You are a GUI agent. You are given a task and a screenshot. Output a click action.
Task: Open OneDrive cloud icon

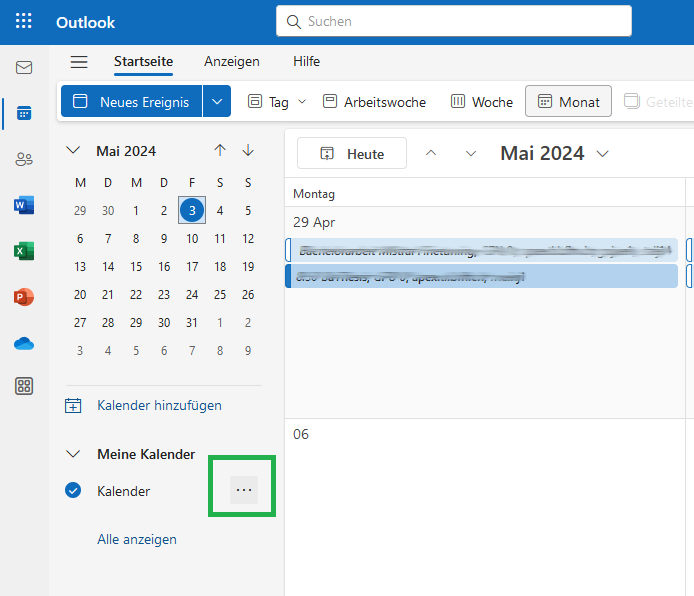tap(24, 343)
